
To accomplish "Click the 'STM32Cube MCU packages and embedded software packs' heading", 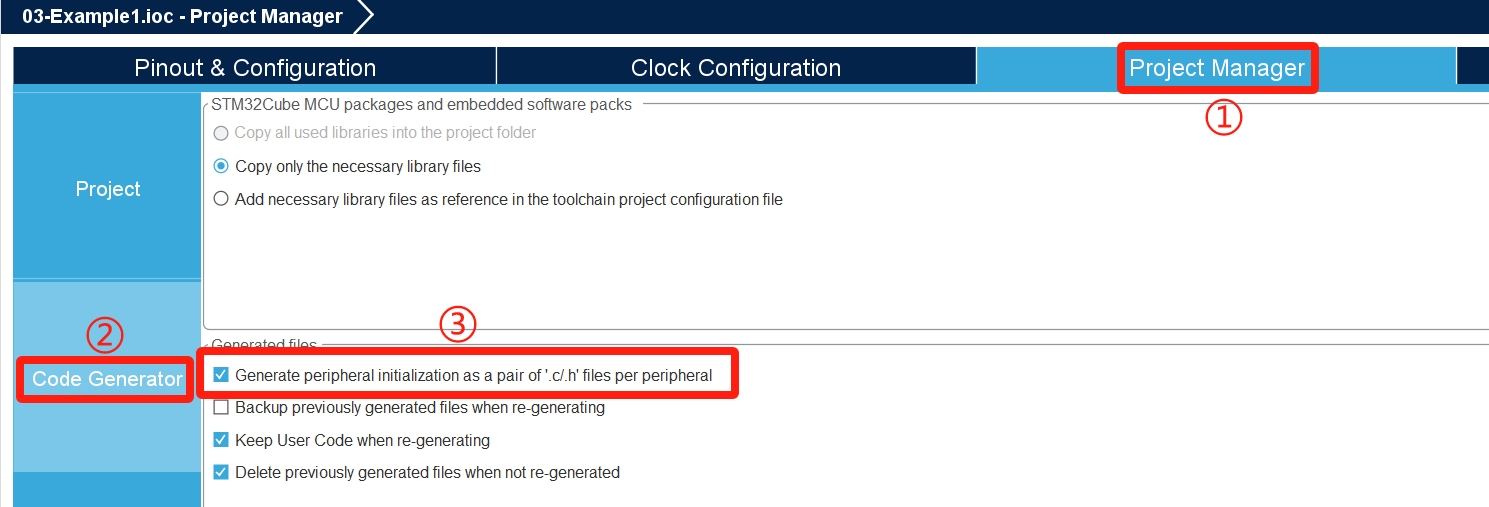I will (x=421, y=104).
